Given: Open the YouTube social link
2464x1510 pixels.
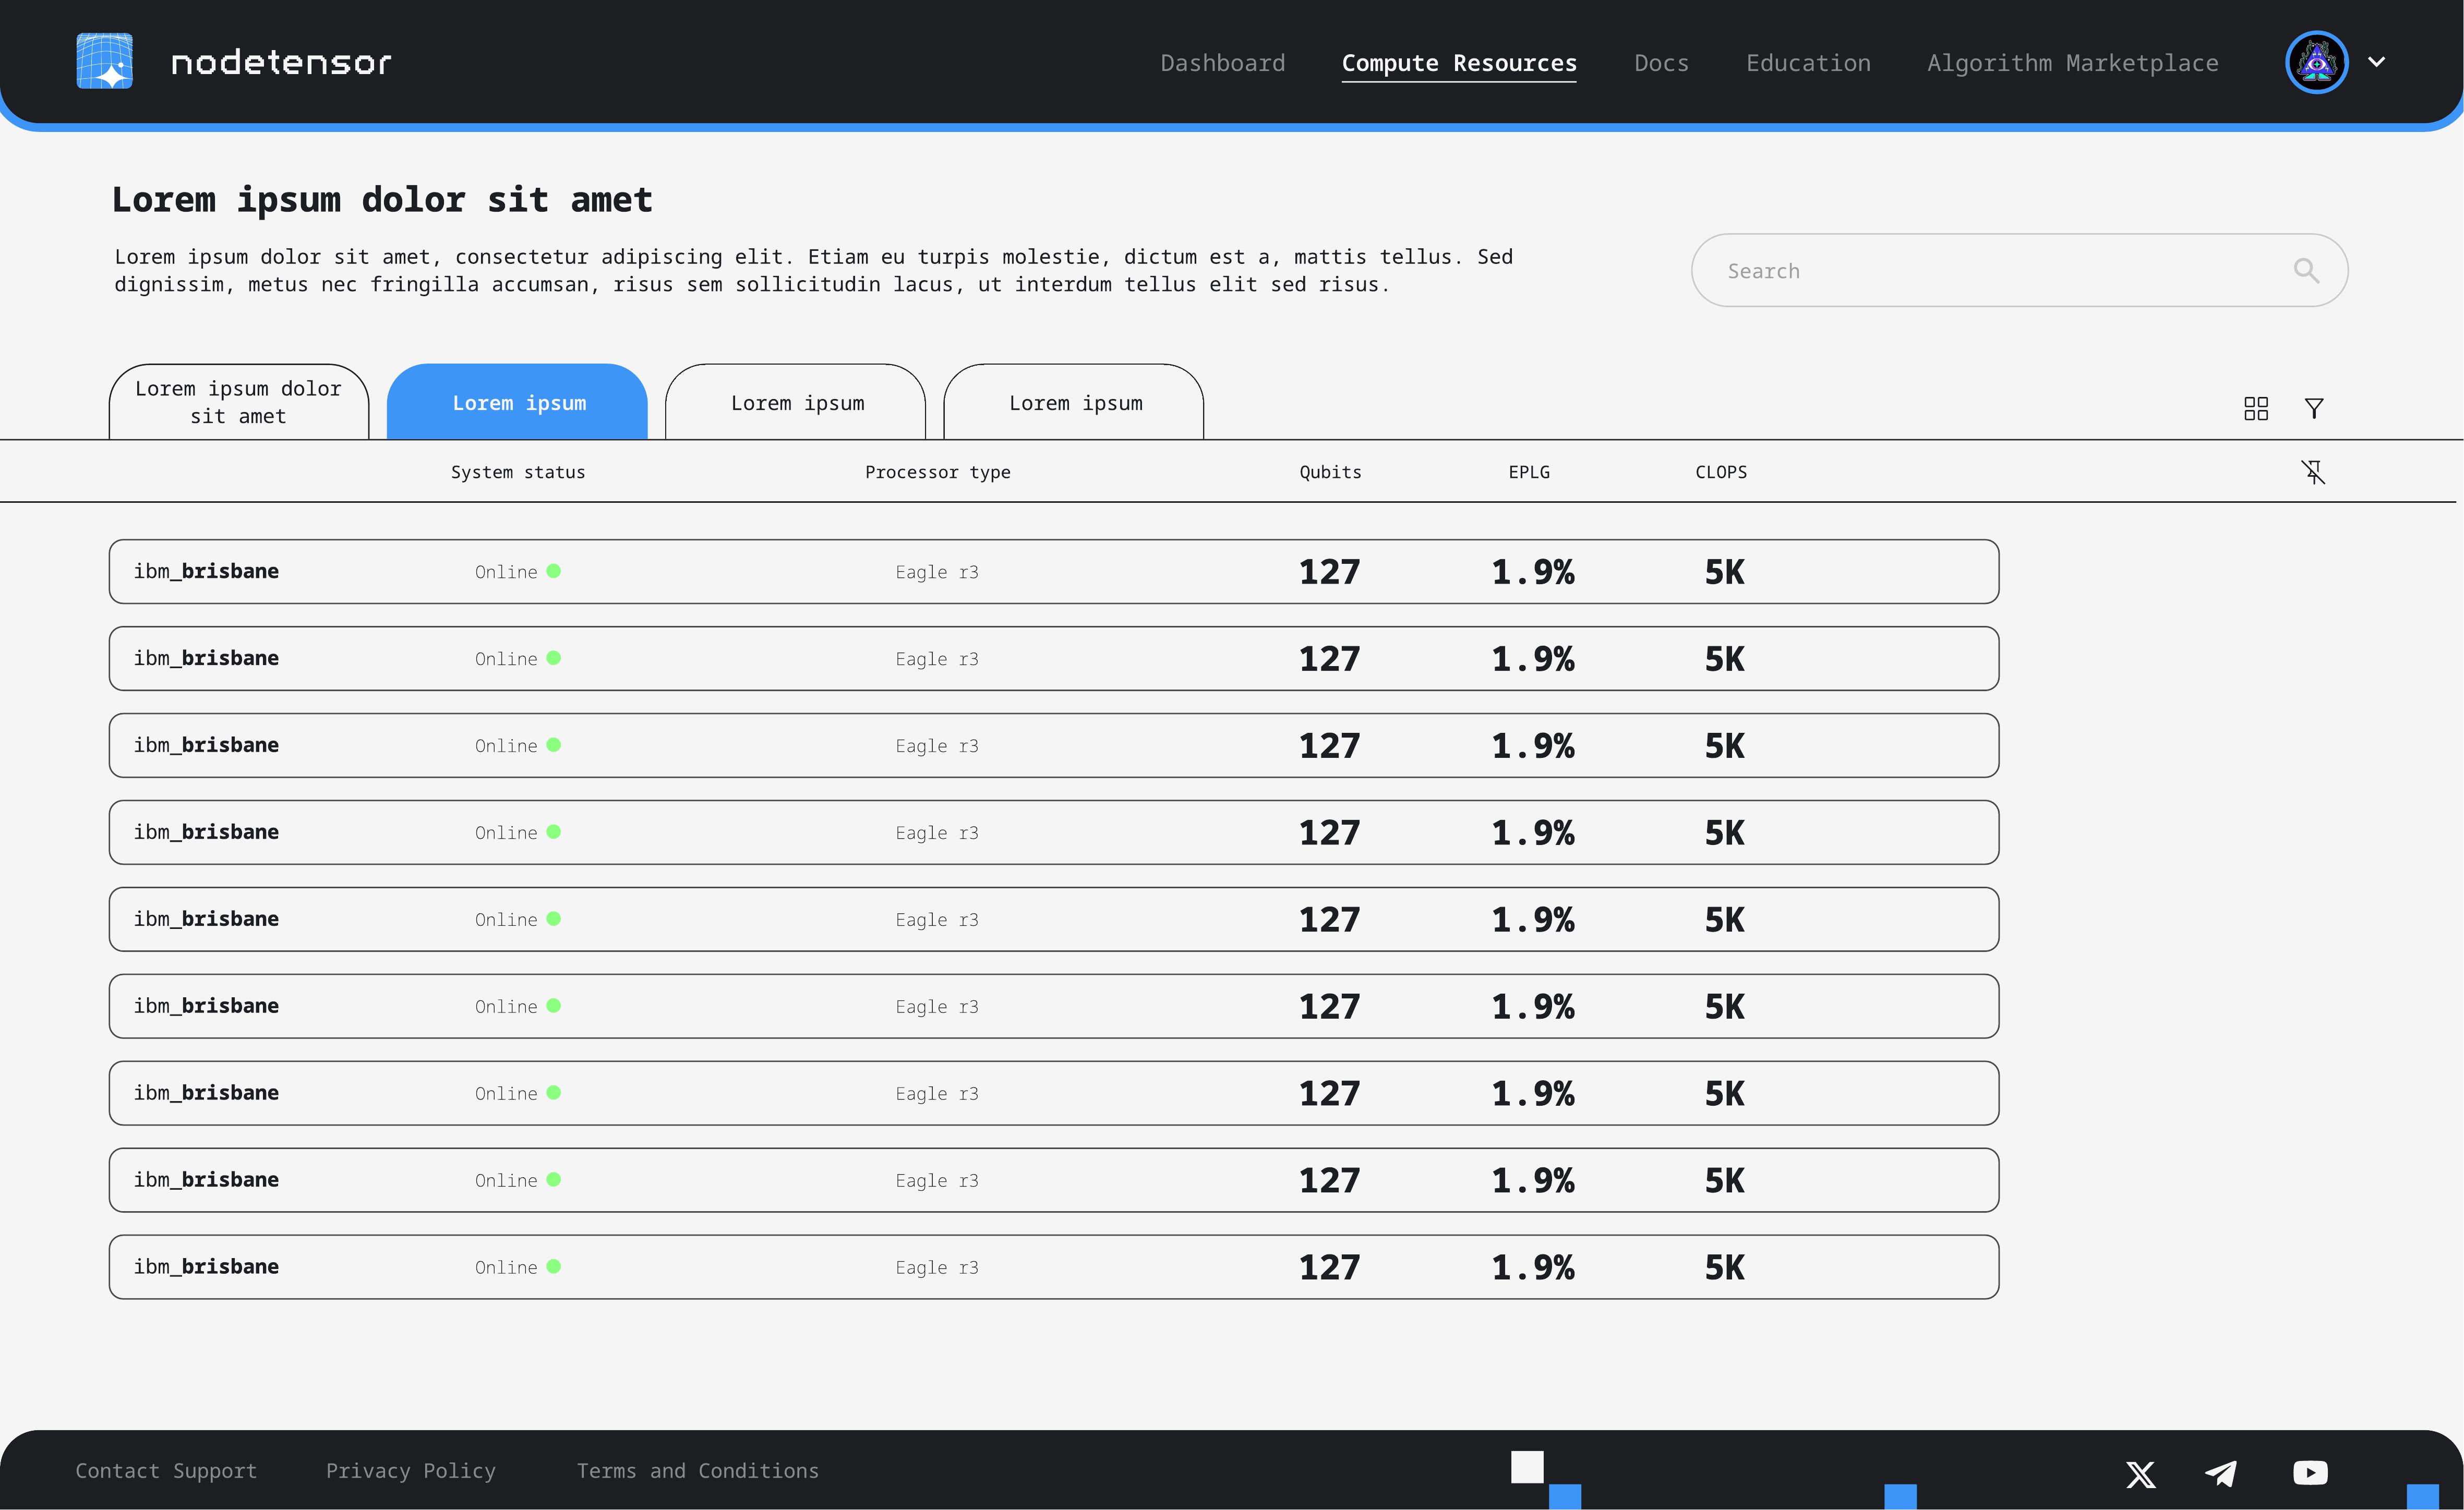Looking at the screenshot, I should click(x=2310, y=1473).
